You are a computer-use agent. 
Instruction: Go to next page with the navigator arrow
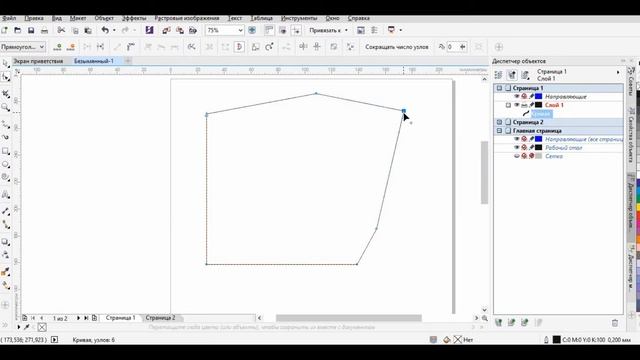(x=78, y=318)
